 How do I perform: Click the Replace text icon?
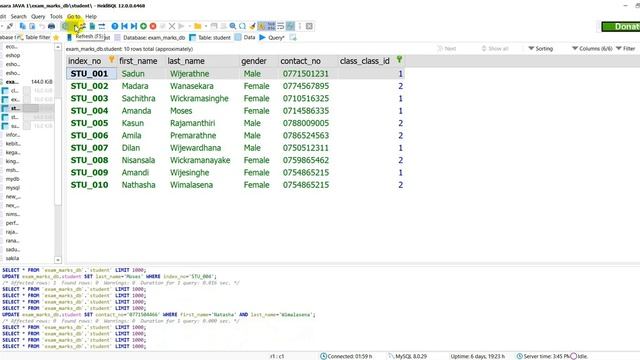click(x=242, y=26)
